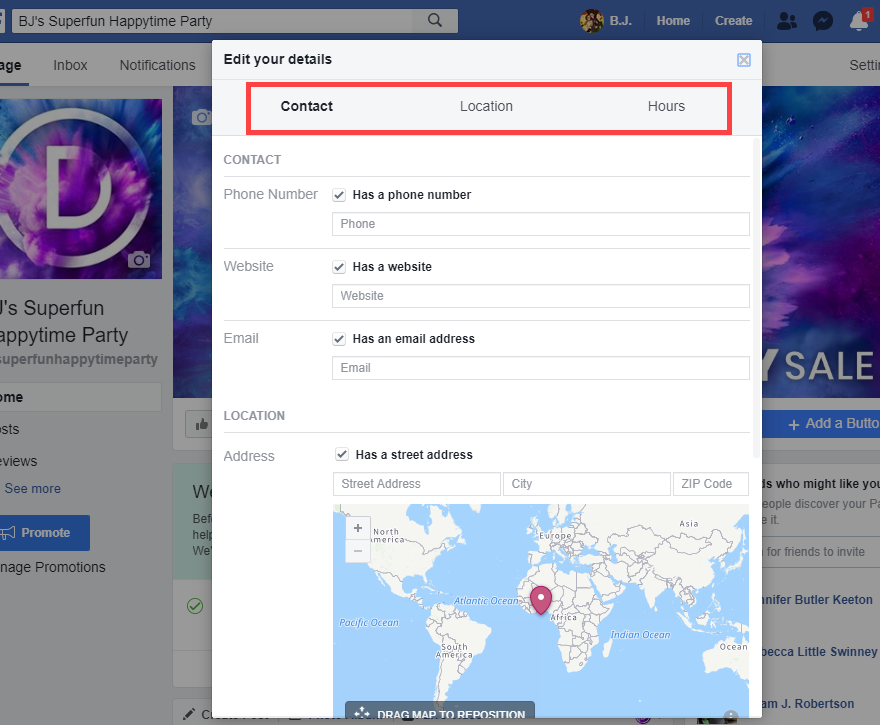The image size is (880, 725).
Task: Open the friend requests icon
Action: point(786,20)
